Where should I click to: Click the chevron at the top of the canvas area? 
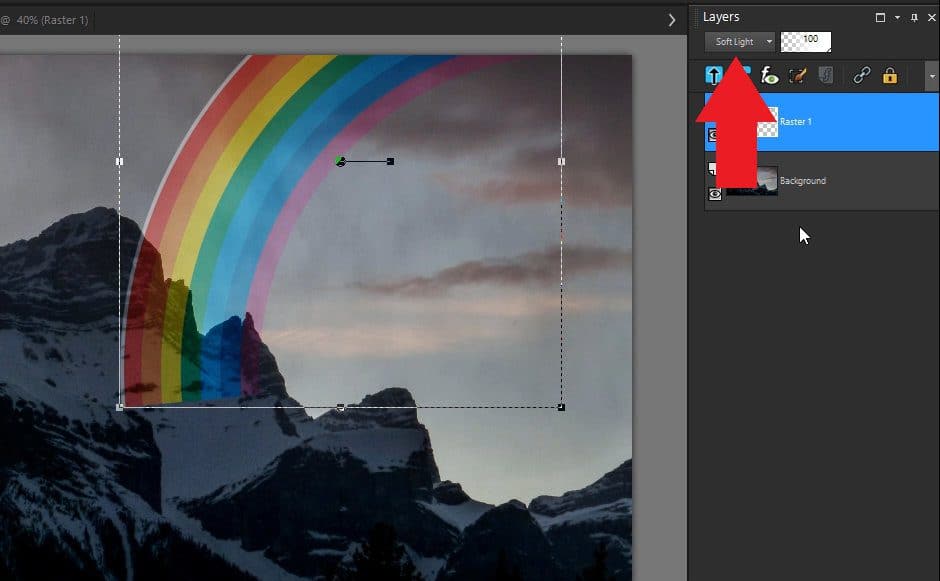(x=671, y=17)
